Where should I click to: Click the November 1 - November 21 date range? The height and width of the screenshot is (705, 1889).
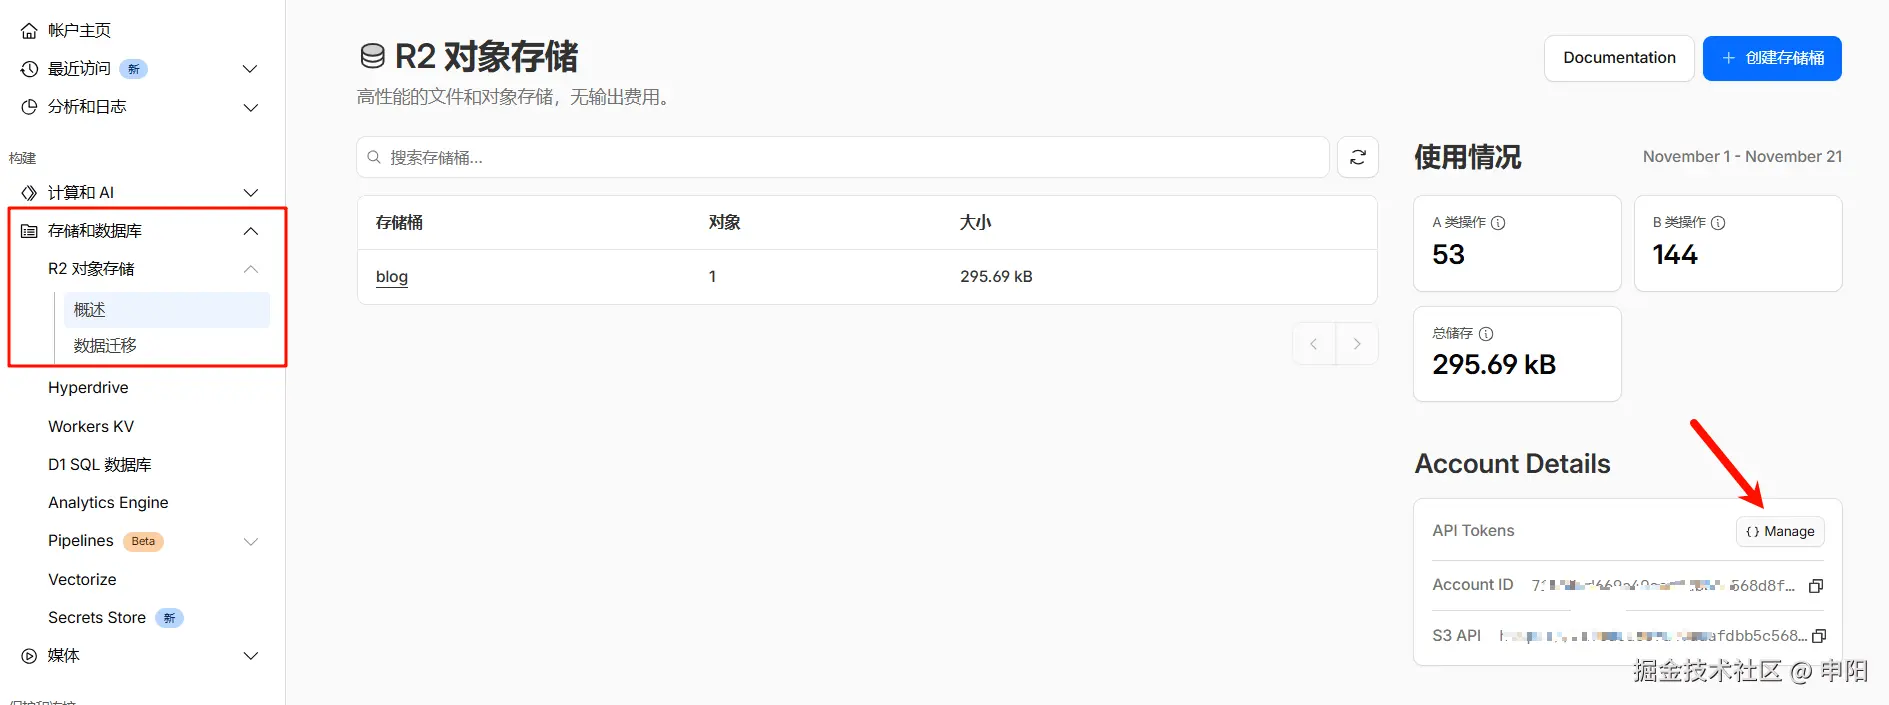(1742, 157)
